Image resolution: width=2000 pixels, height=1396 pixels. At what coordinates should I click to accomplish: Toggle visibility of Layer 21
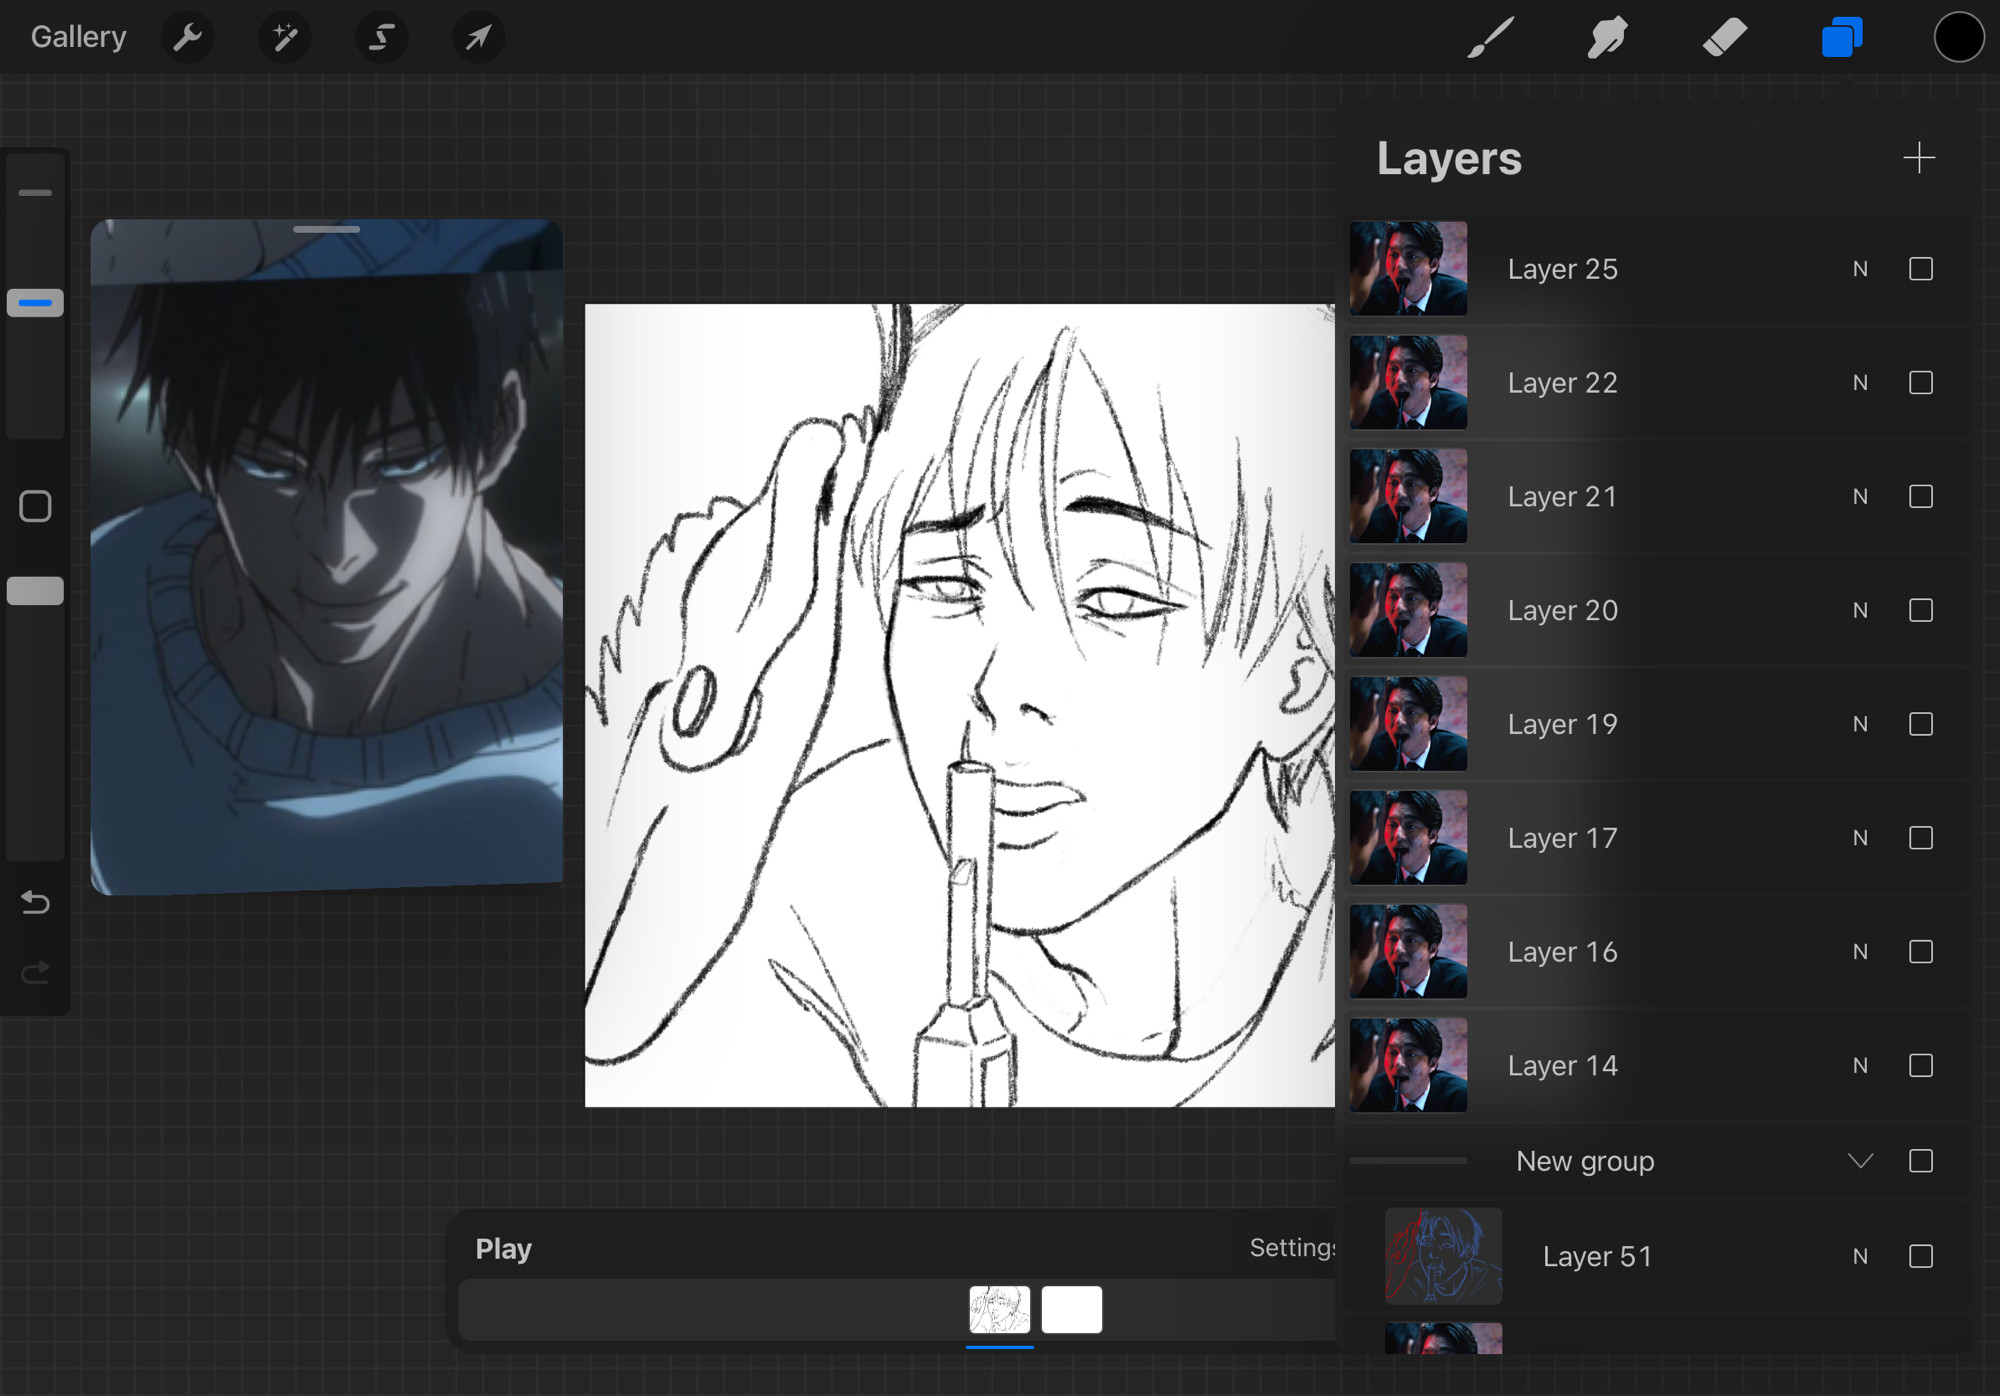1920,496
